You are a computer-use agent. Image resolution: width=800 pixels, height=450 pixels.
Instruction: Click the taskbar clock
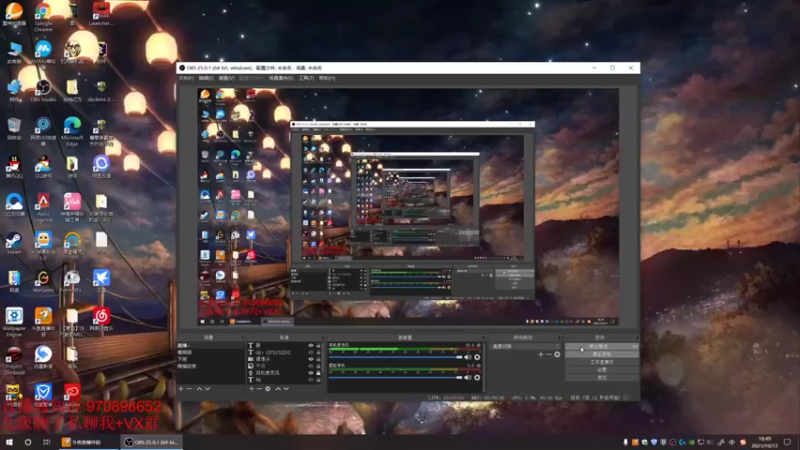(764, 442)
